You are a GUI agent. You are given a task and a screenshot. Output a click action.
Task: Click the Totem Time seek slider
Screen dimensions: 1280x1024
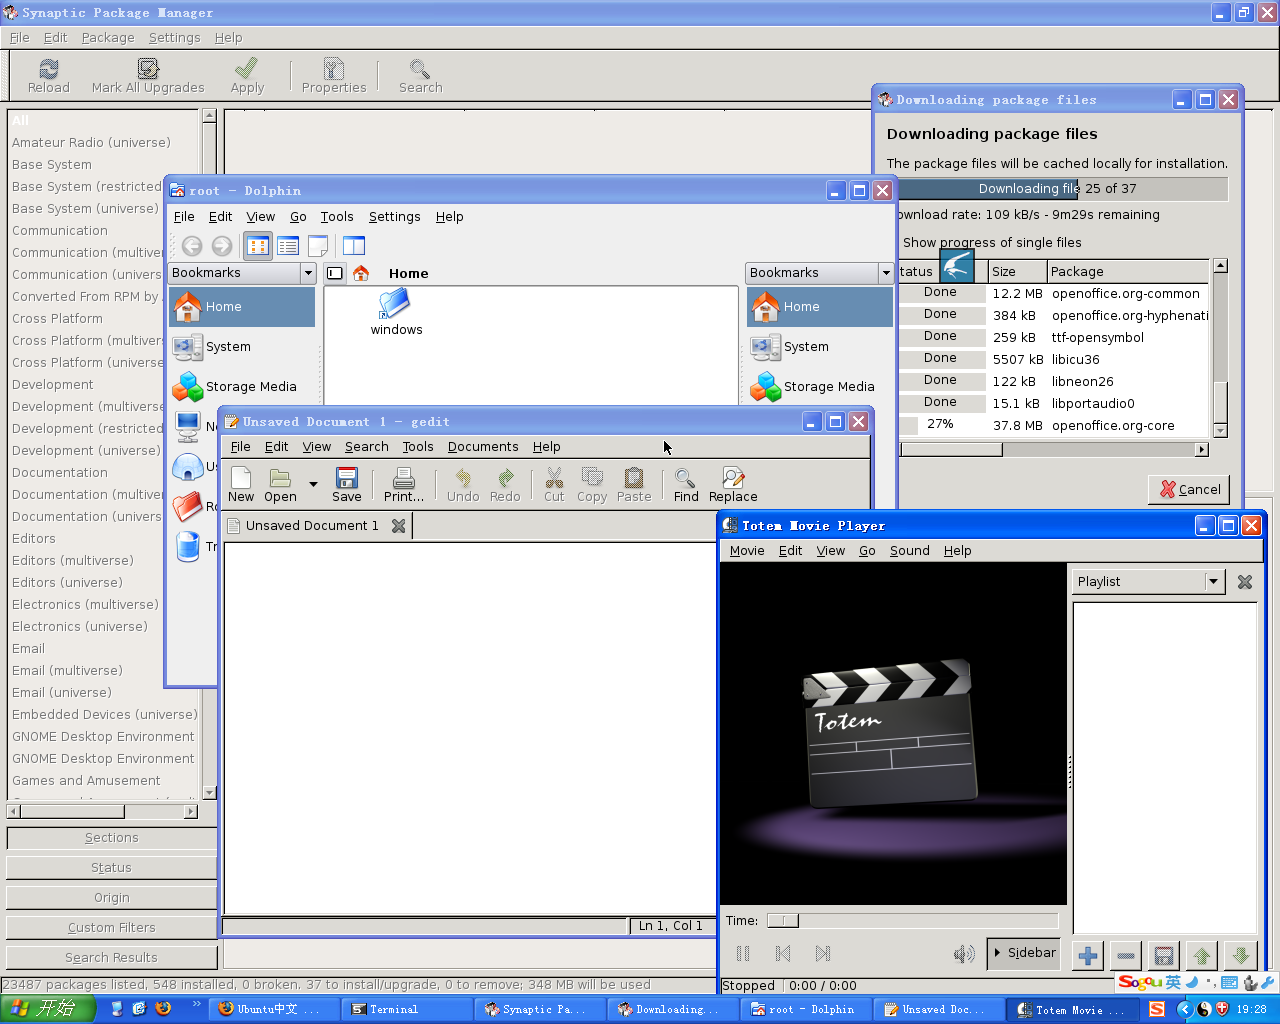(912, 921)
